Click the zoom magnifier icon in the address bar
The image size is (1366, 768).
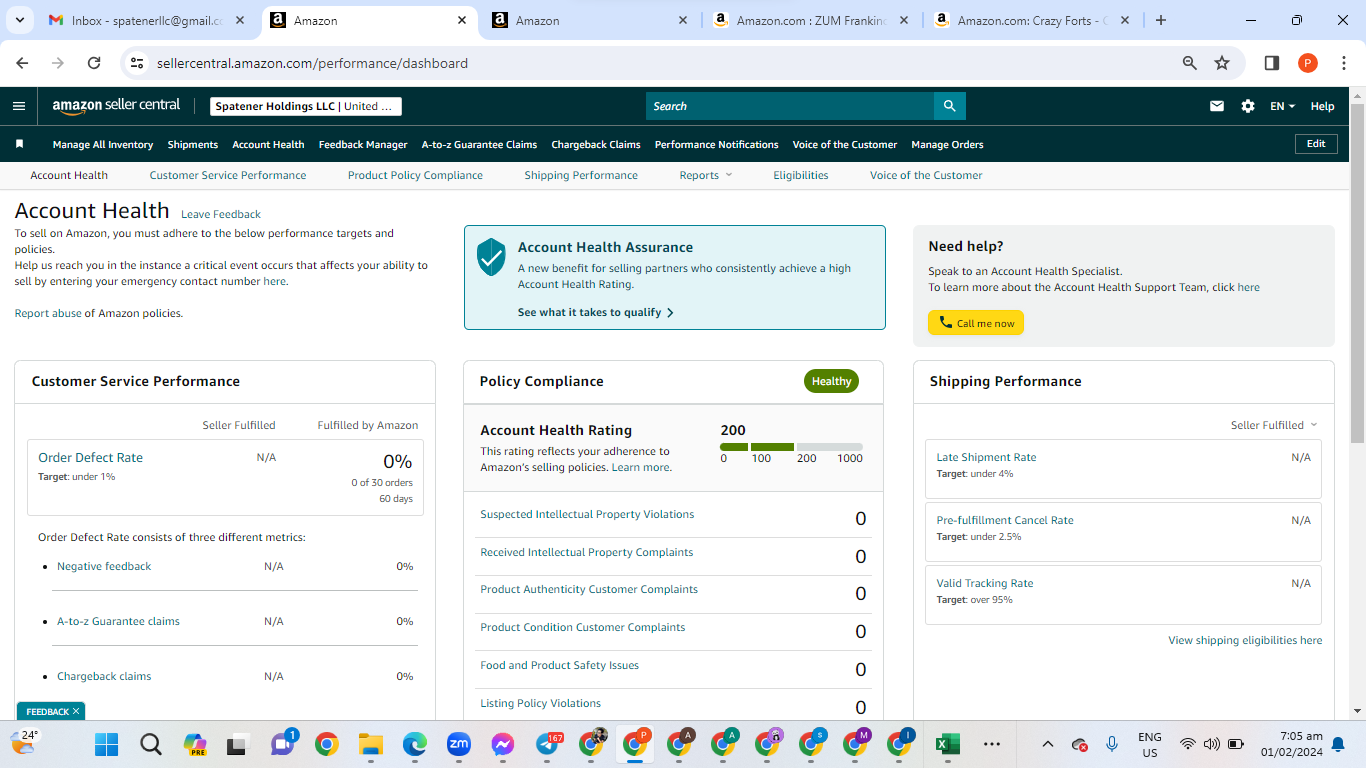[x=1190, y=63]
